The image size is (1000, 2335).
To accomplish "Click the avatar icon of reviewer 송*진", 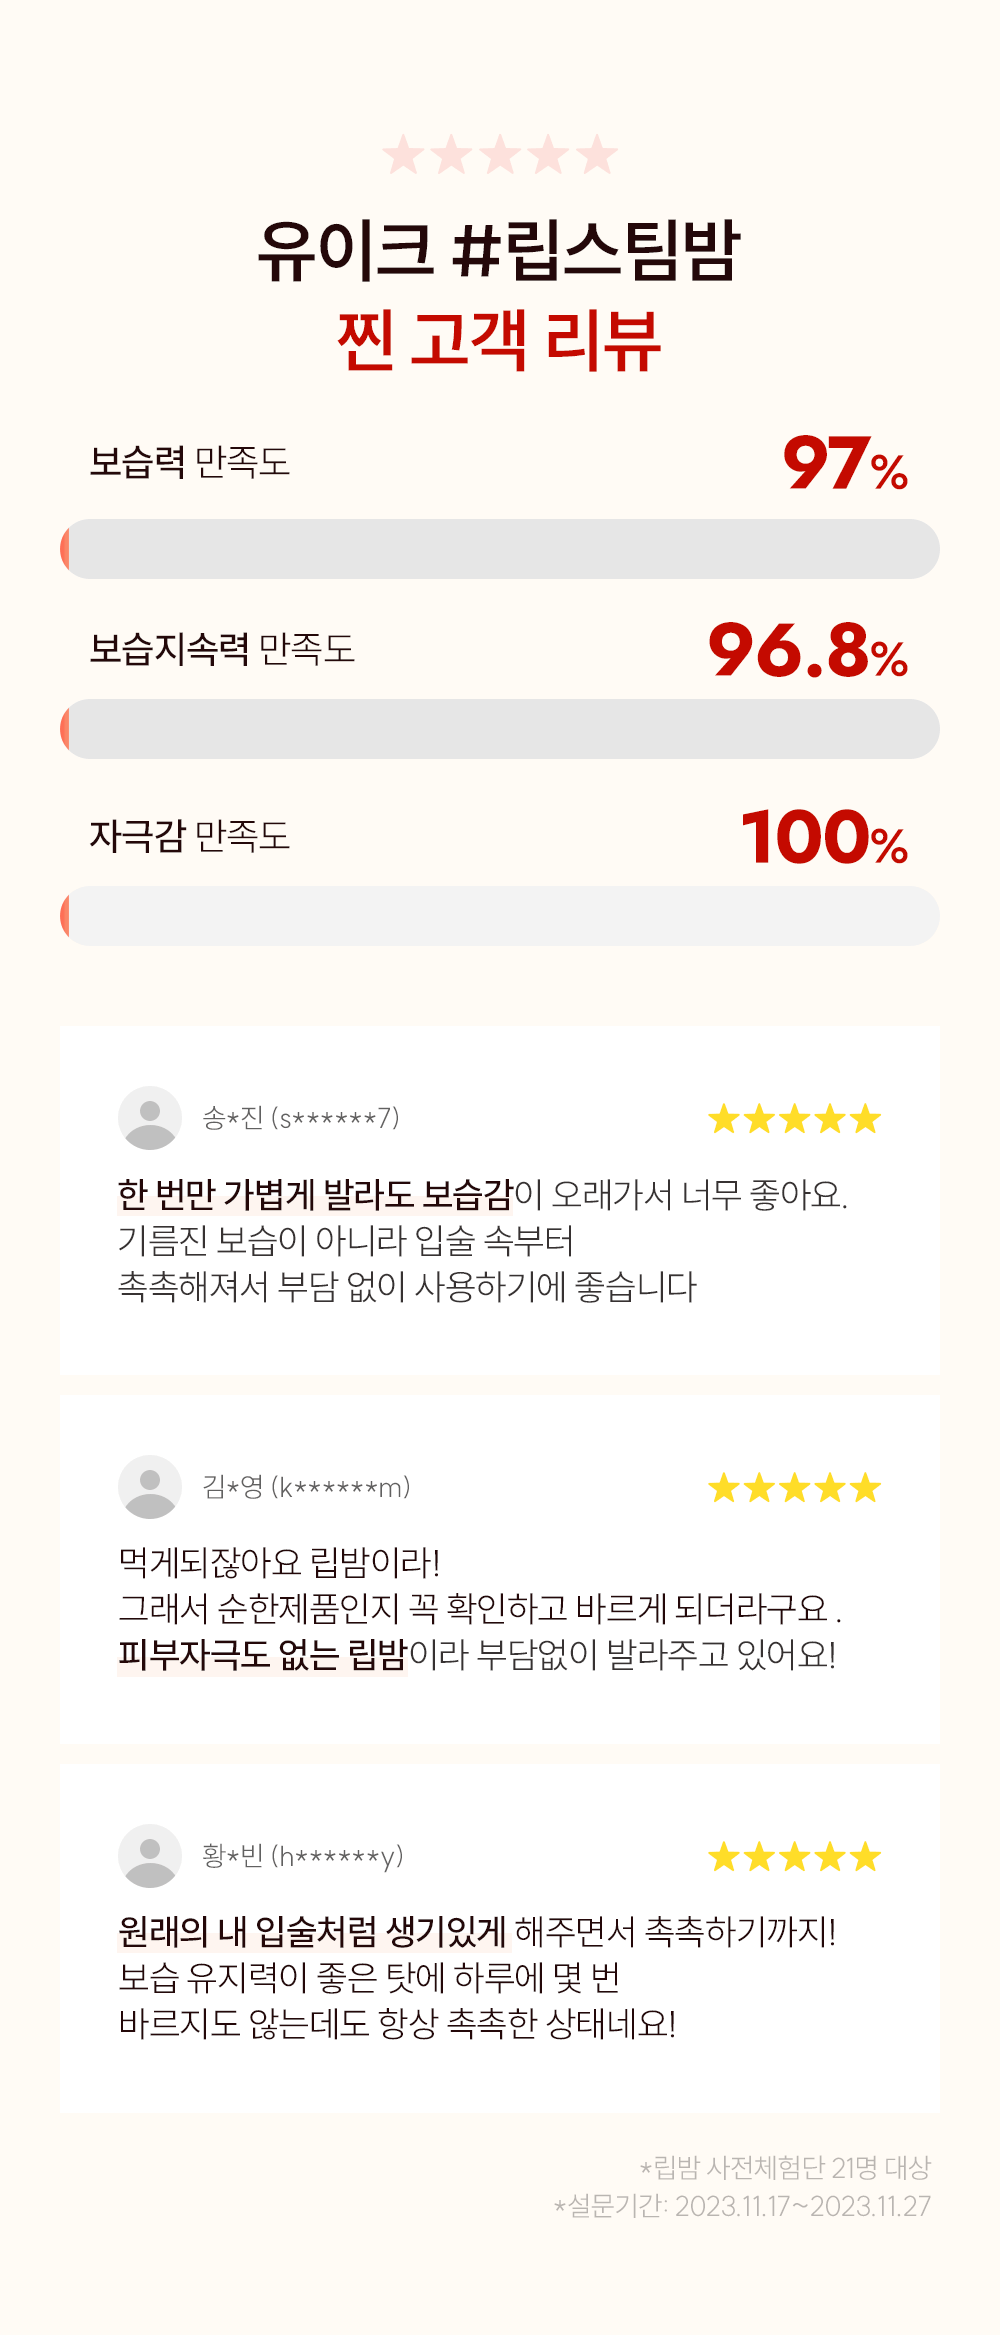I will (x=150, y=1118).
